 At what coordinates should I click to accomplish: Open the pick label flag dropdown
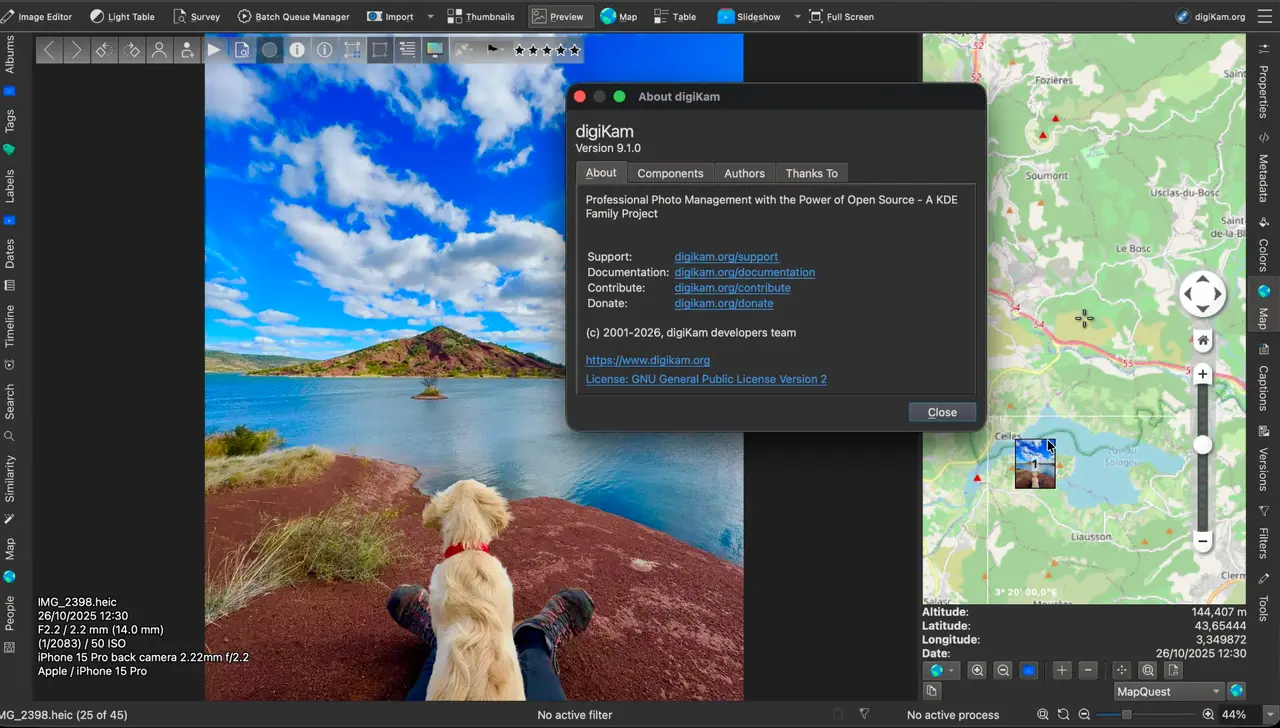496,50
